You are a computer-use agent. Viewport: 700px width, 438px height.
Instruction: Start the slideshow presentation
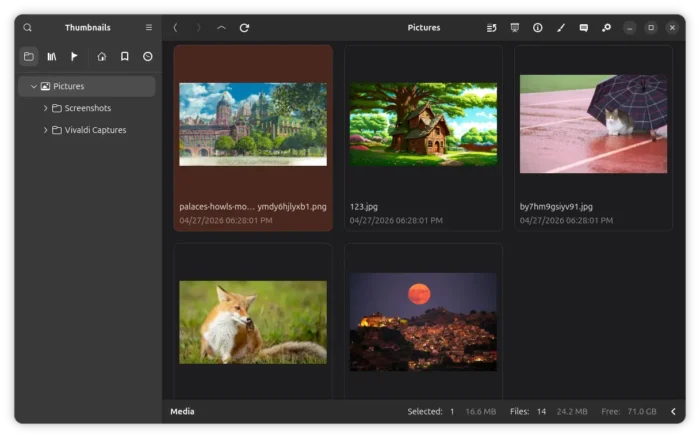click(x=515, y=28)
